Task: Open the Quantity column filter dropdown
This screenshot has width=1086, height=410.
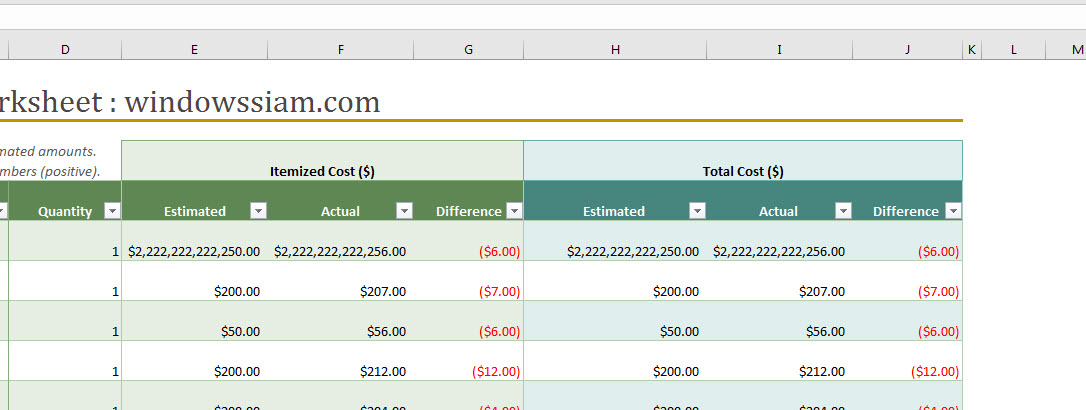Action: point(112,211)
